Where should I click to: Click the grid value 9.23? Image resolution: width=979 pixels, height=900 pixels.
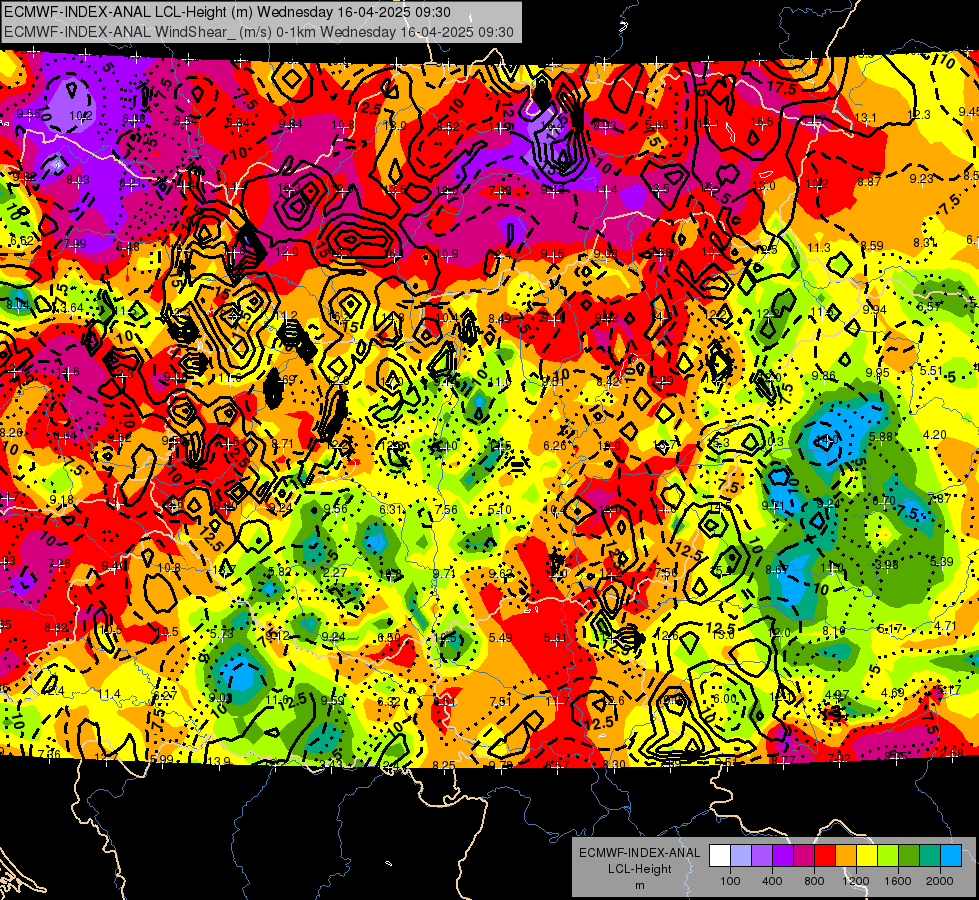(x=922, y=179)
